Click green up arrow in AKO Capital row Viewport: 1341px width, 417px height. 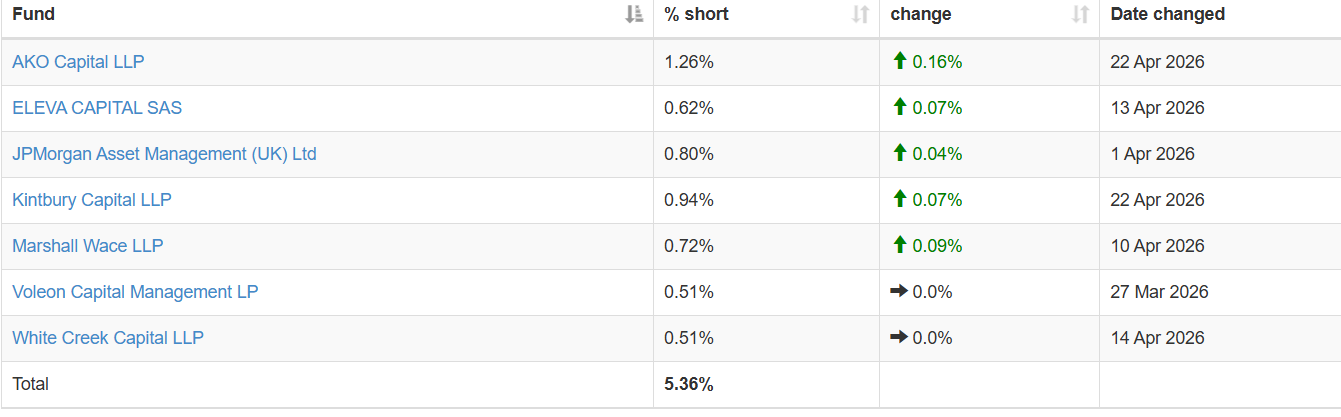coord(899,61)
